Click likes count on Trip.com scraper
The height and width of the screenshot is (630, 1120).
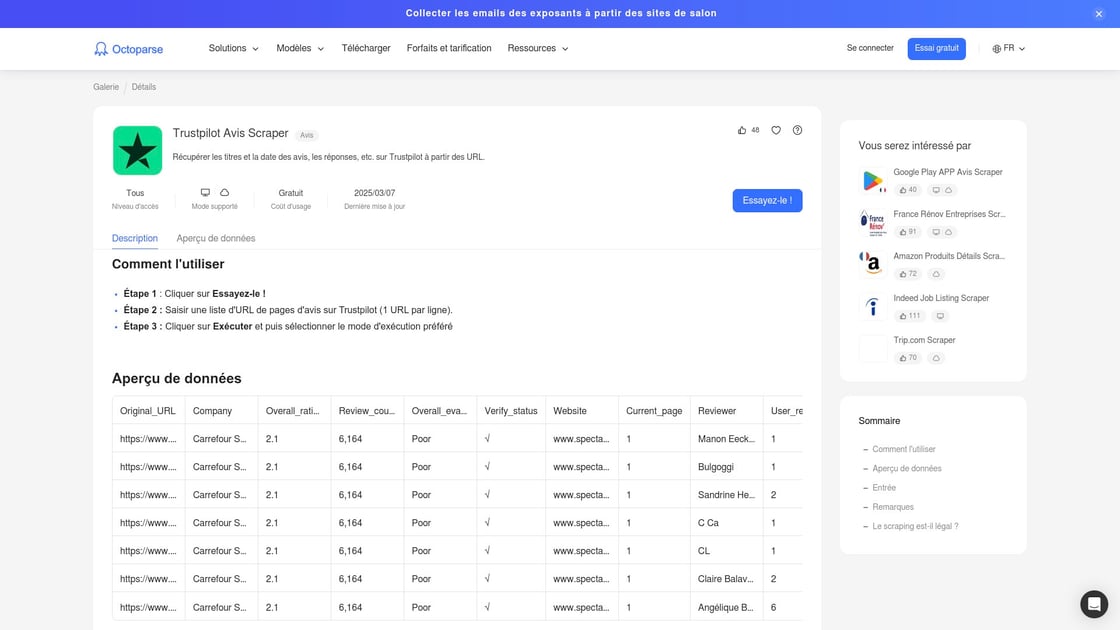point(908,358)
